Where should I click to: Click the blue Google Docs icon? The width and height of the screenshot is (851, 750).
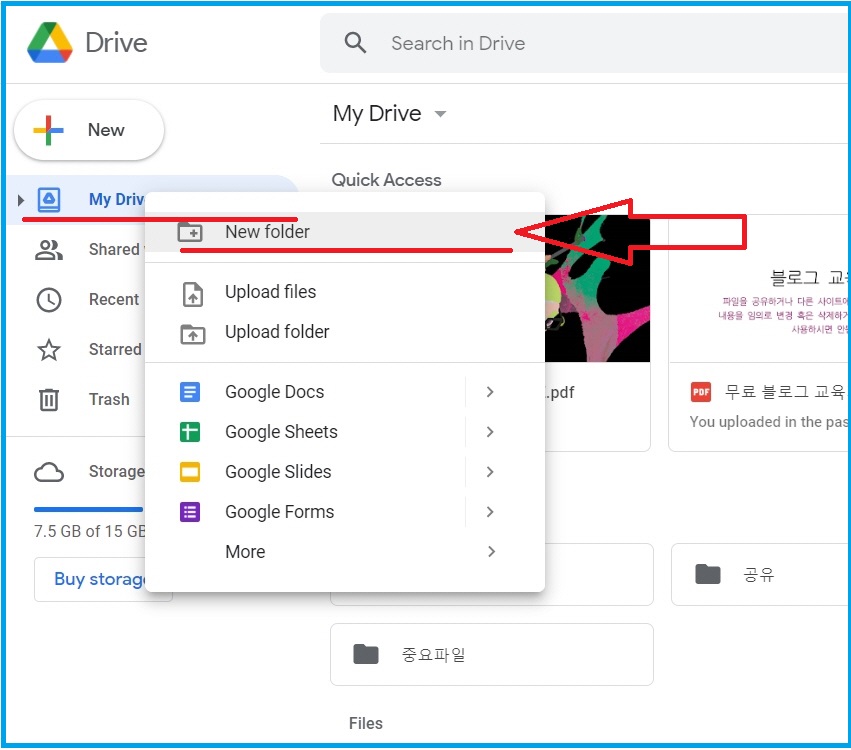tap(190, 392)
